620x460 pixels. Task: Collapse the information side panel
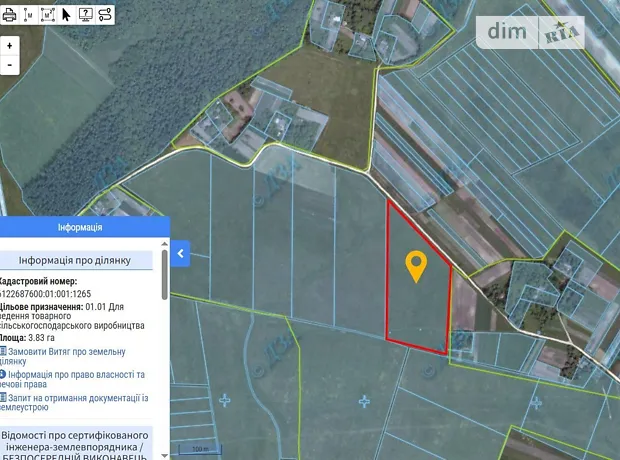[181, 254]
